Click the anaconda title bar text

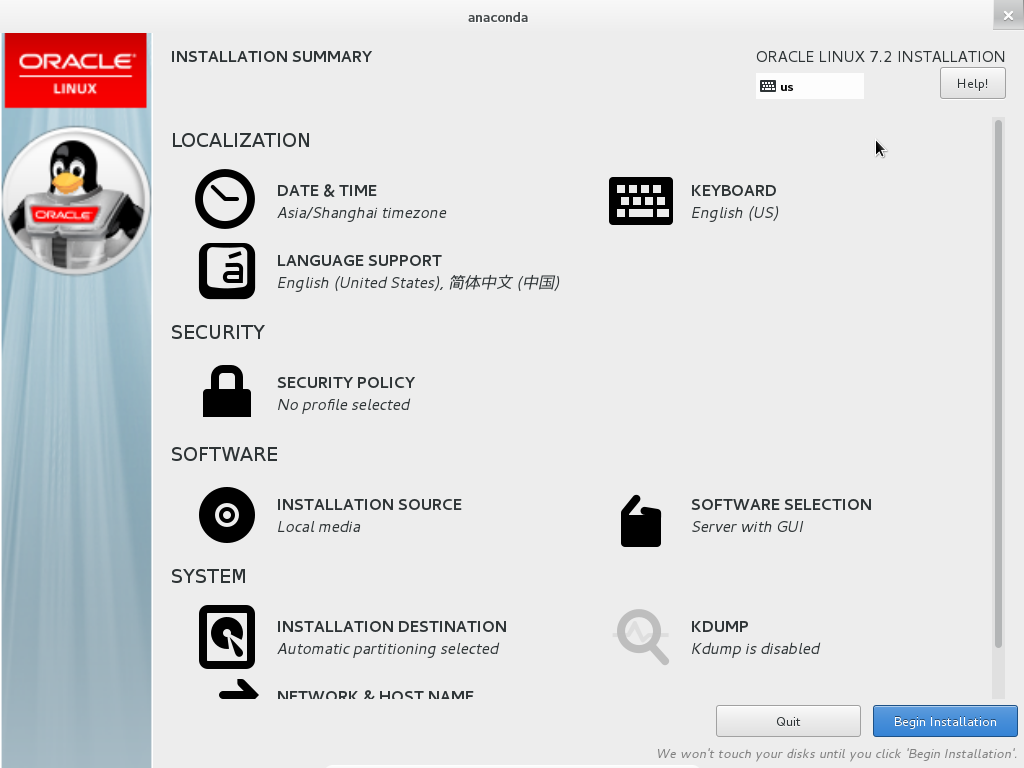click(498, 18)
